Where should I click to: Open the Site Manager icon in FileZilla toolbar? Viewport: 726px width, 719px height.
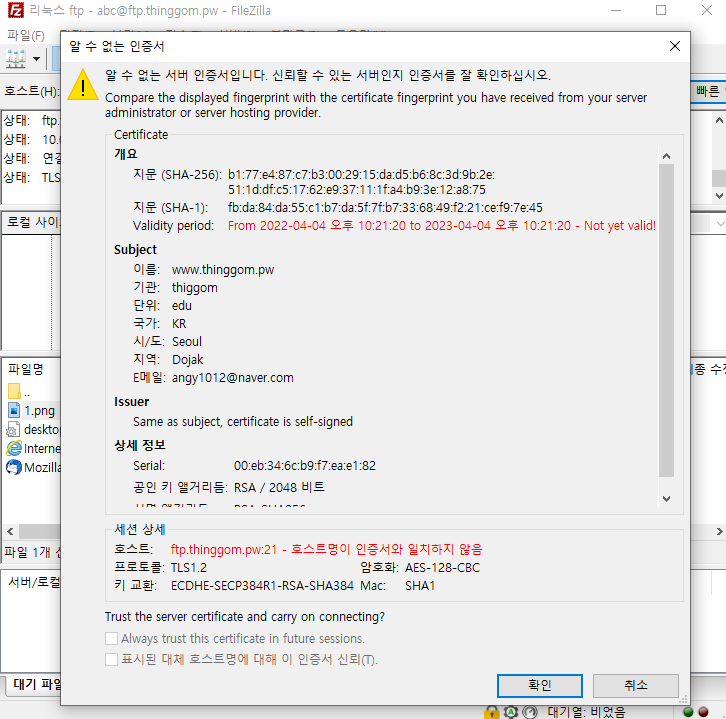coord(16,59)
